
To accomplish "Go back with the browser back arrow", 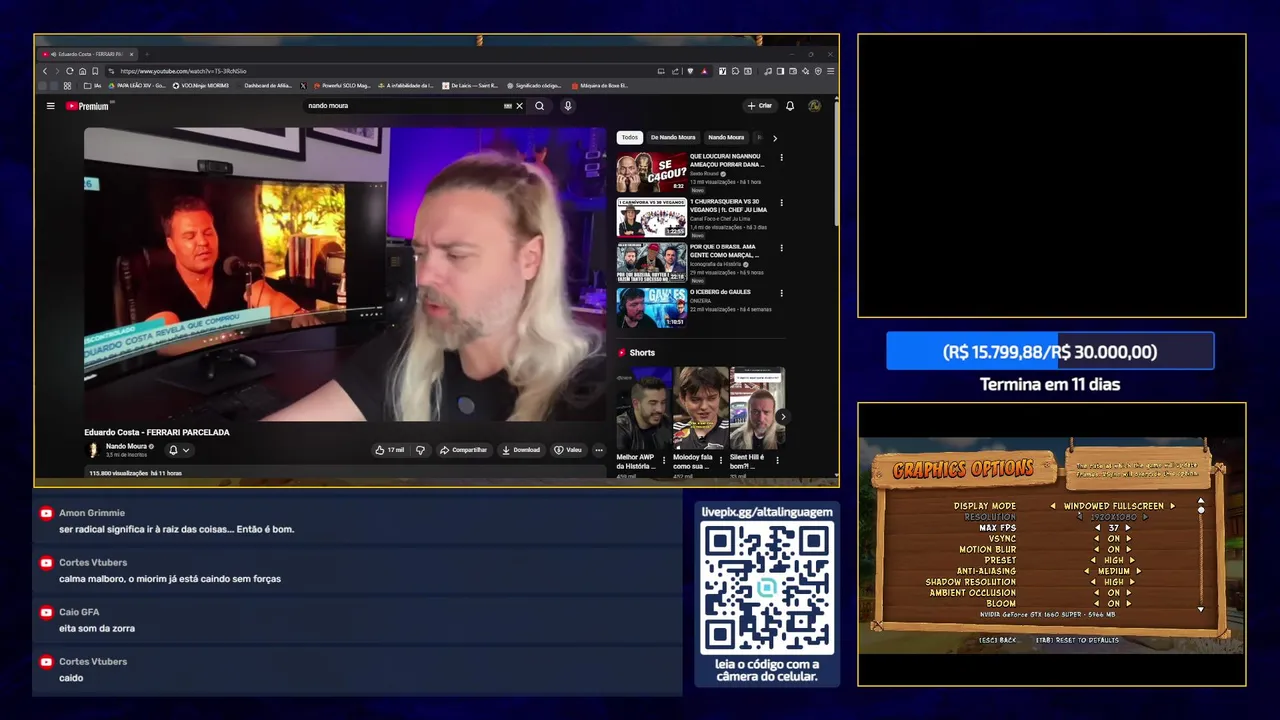I will point(45,71).
